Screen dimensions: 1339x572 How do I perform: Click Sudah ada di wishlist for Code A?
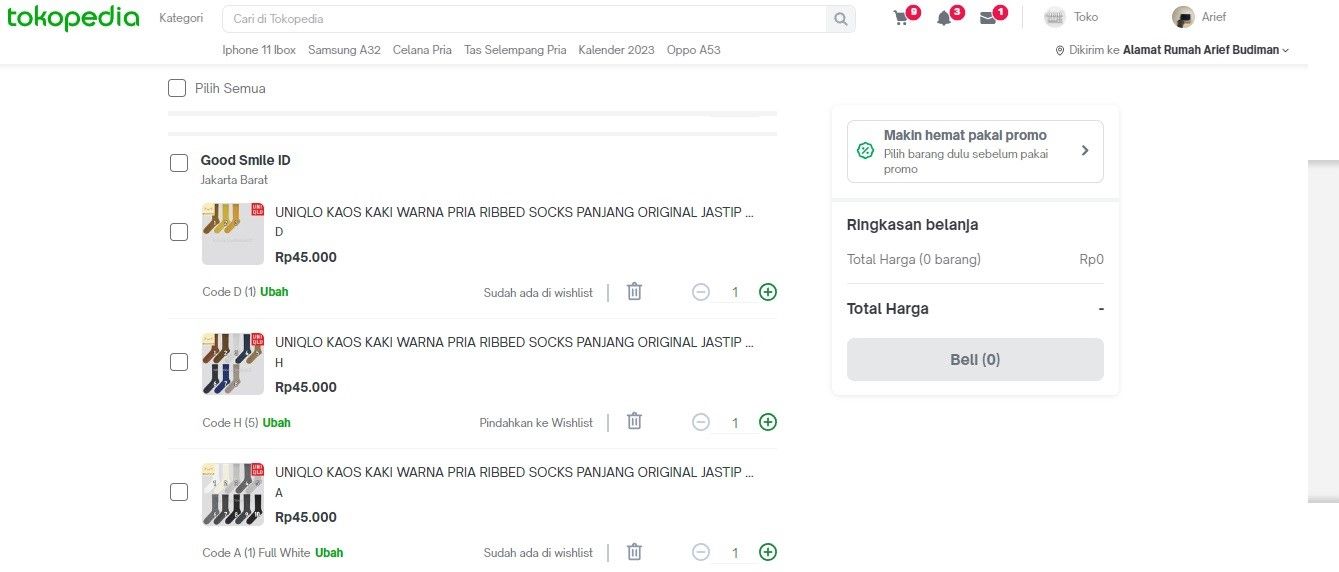(x=538, y=553)
